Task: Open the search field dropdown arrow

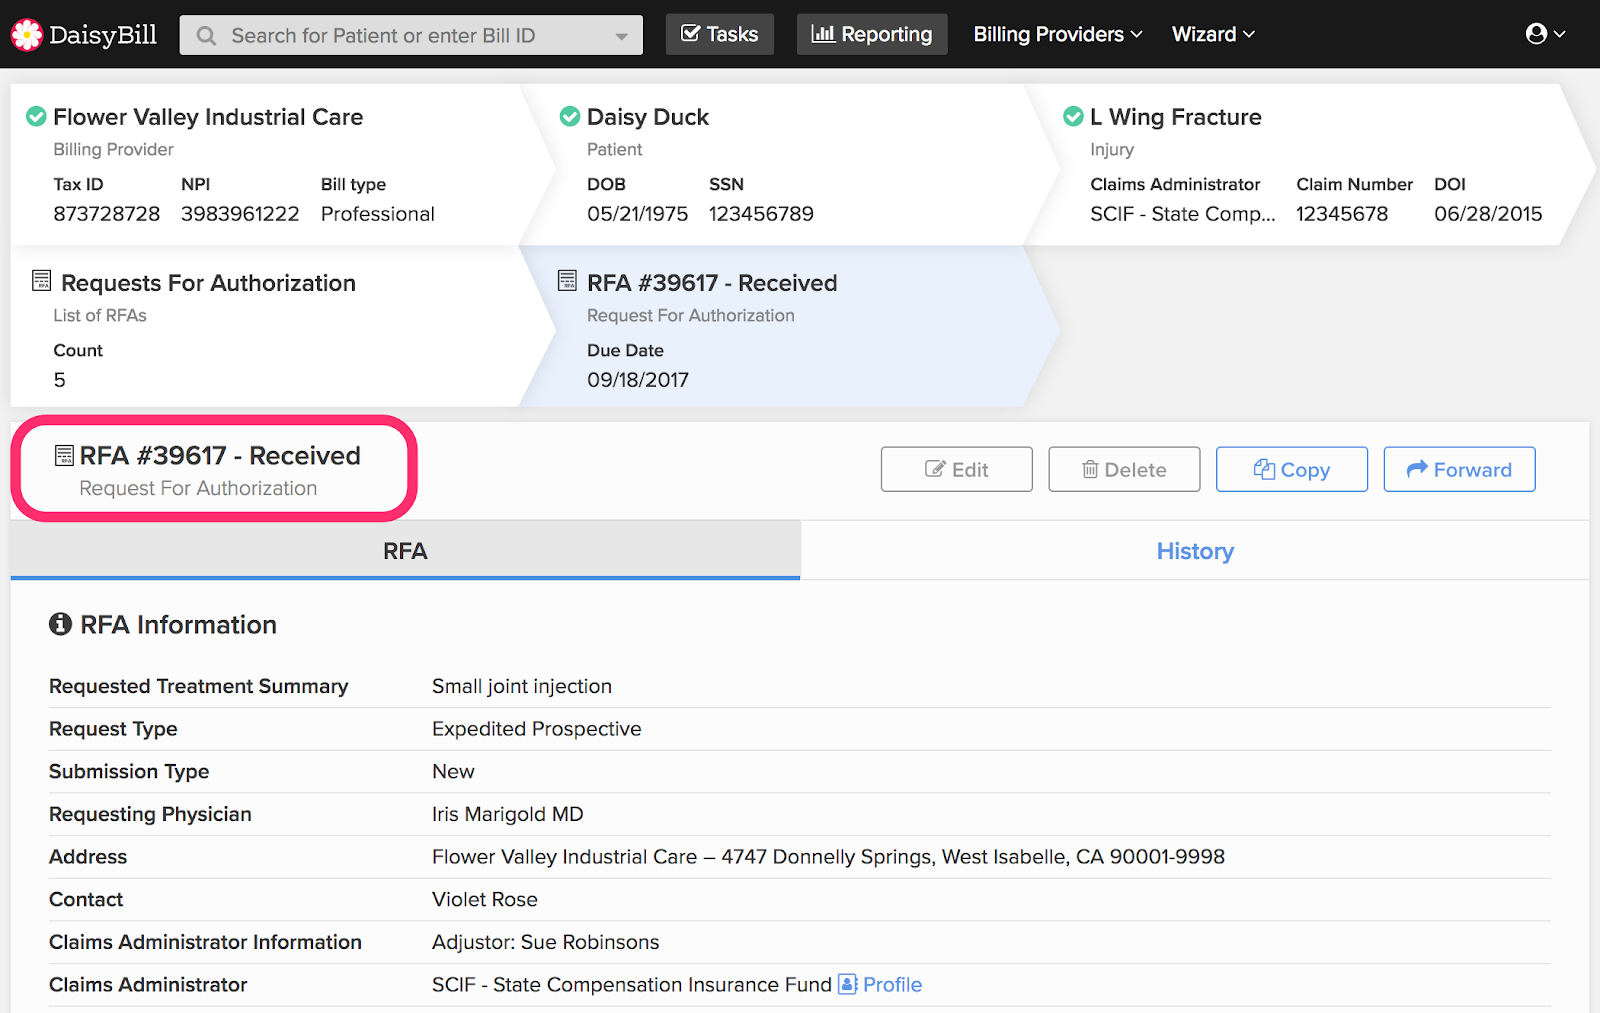Action: click(621, 36)
